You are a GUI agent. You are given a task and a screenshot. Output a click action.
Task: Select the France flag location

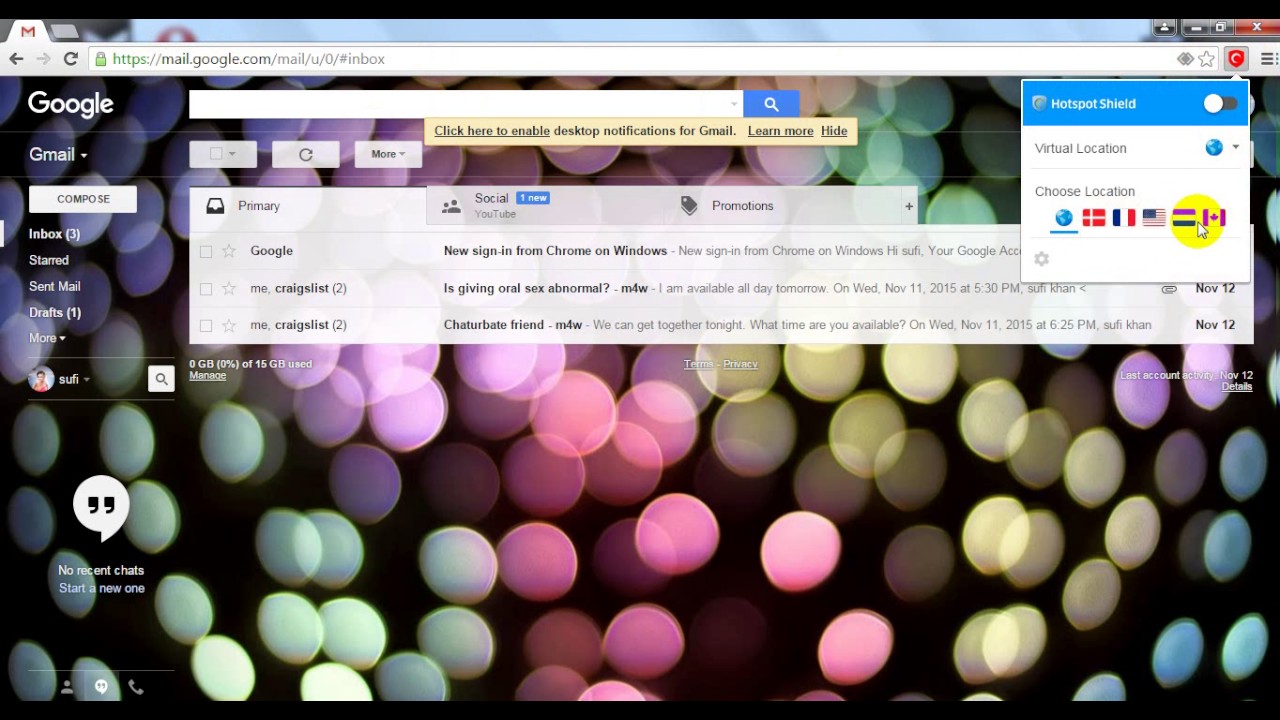[x=1124, y=217]
